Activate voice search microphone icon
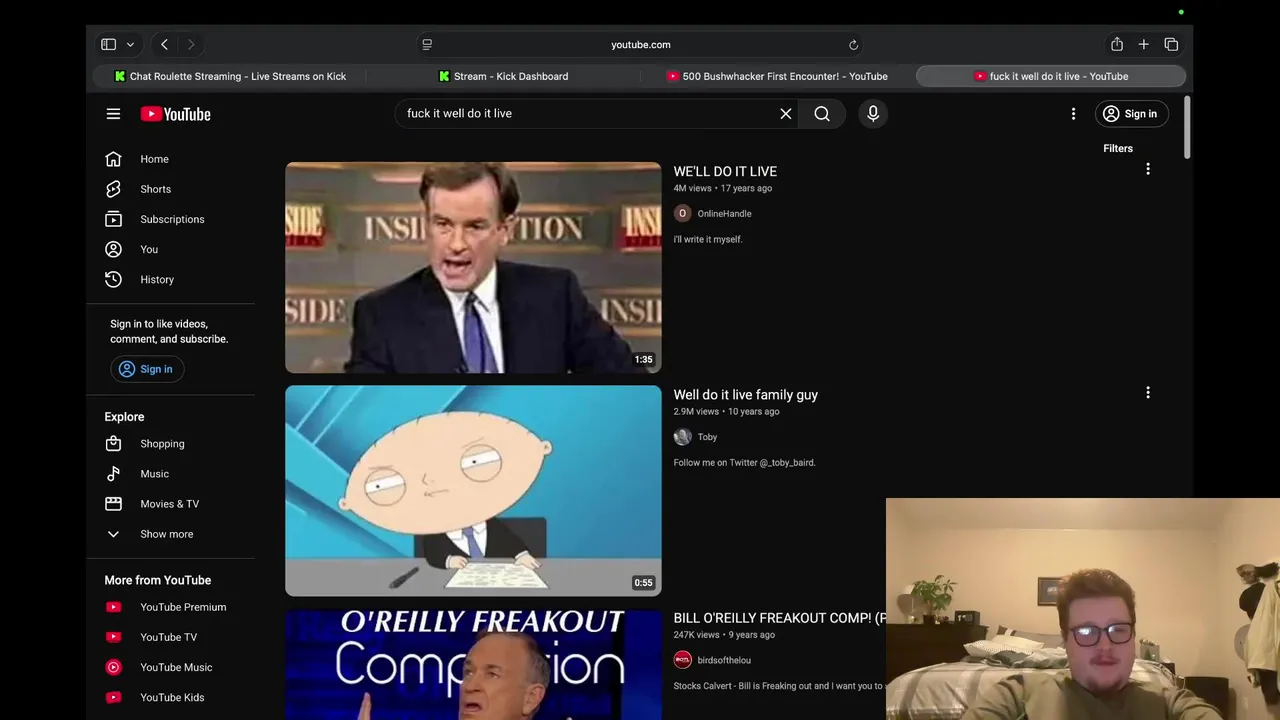The image size is (1280, 720). (873, 114)
